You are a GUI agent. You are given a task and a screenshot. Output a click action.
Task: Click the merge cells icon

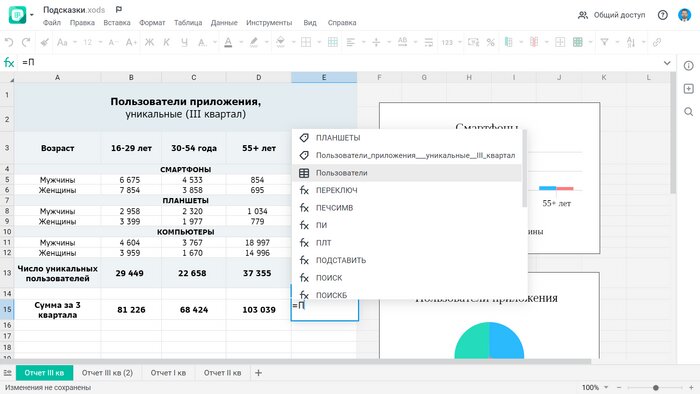point(560,42)
